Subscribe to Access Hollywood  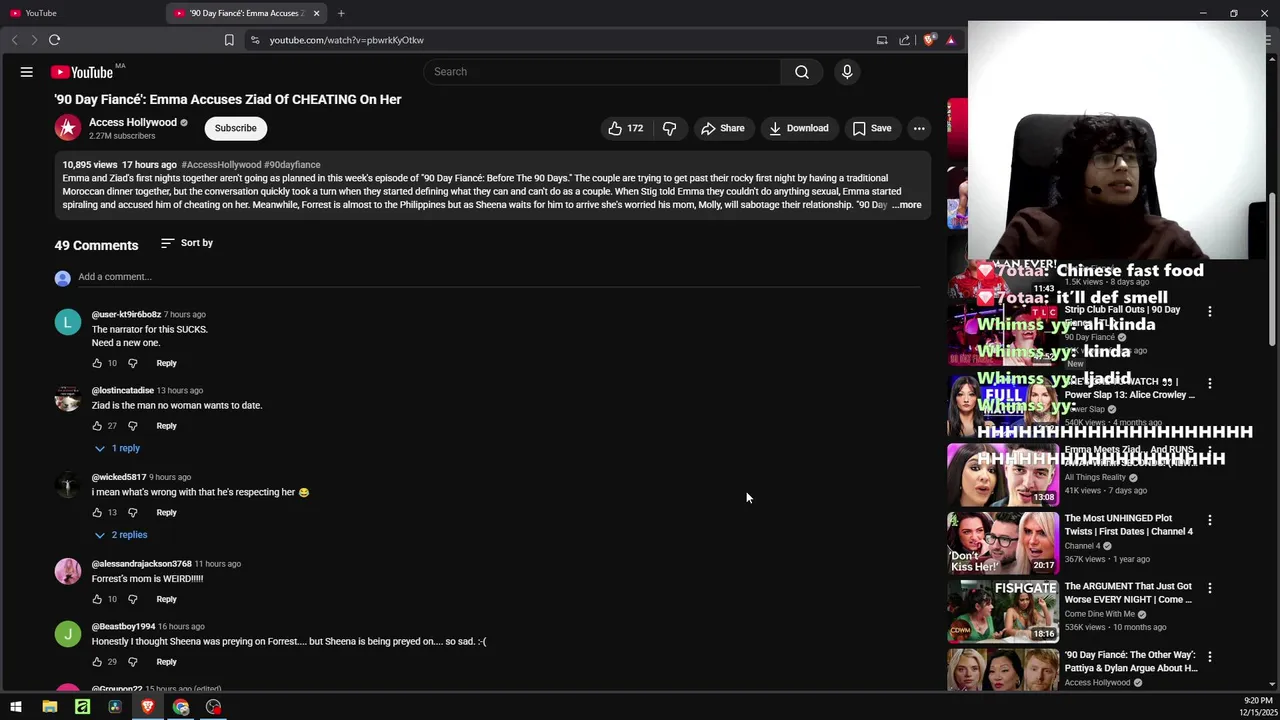click(x=236, y=128)
